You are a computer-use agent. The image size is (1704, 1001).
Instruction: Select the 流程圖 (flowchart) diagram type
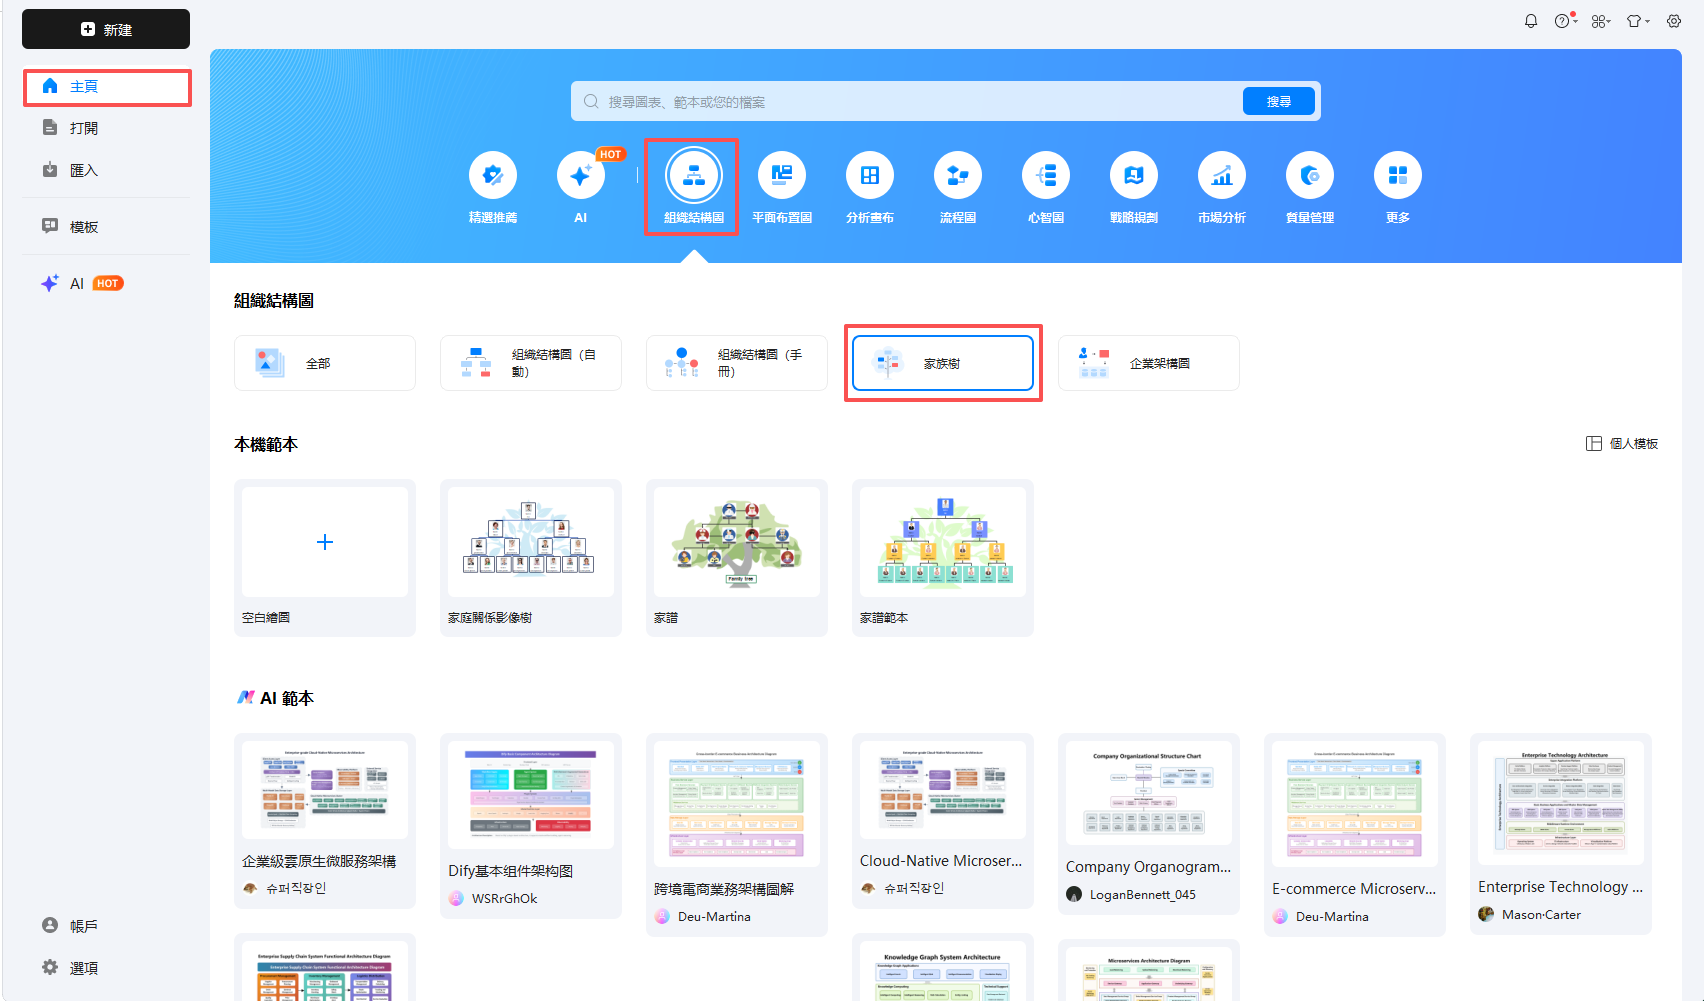coord(957,187)
